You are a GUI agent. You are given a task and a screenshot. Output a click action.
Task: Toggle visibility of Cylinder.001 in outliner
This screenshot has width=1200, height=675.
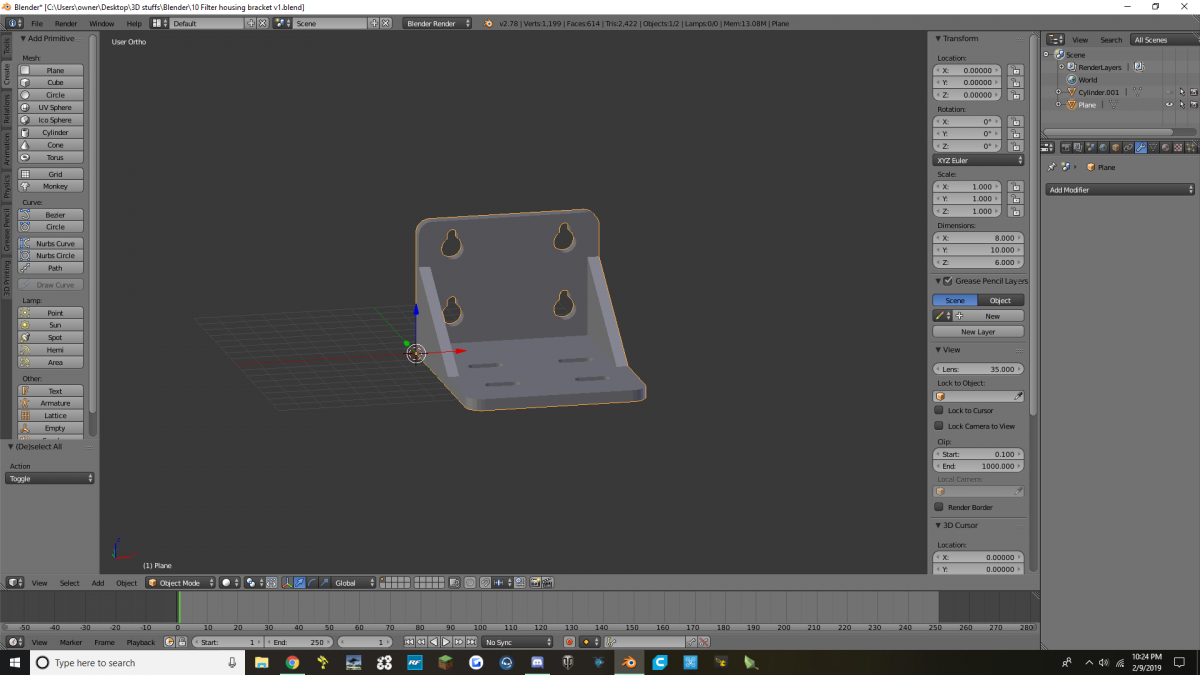(1169, 92)
